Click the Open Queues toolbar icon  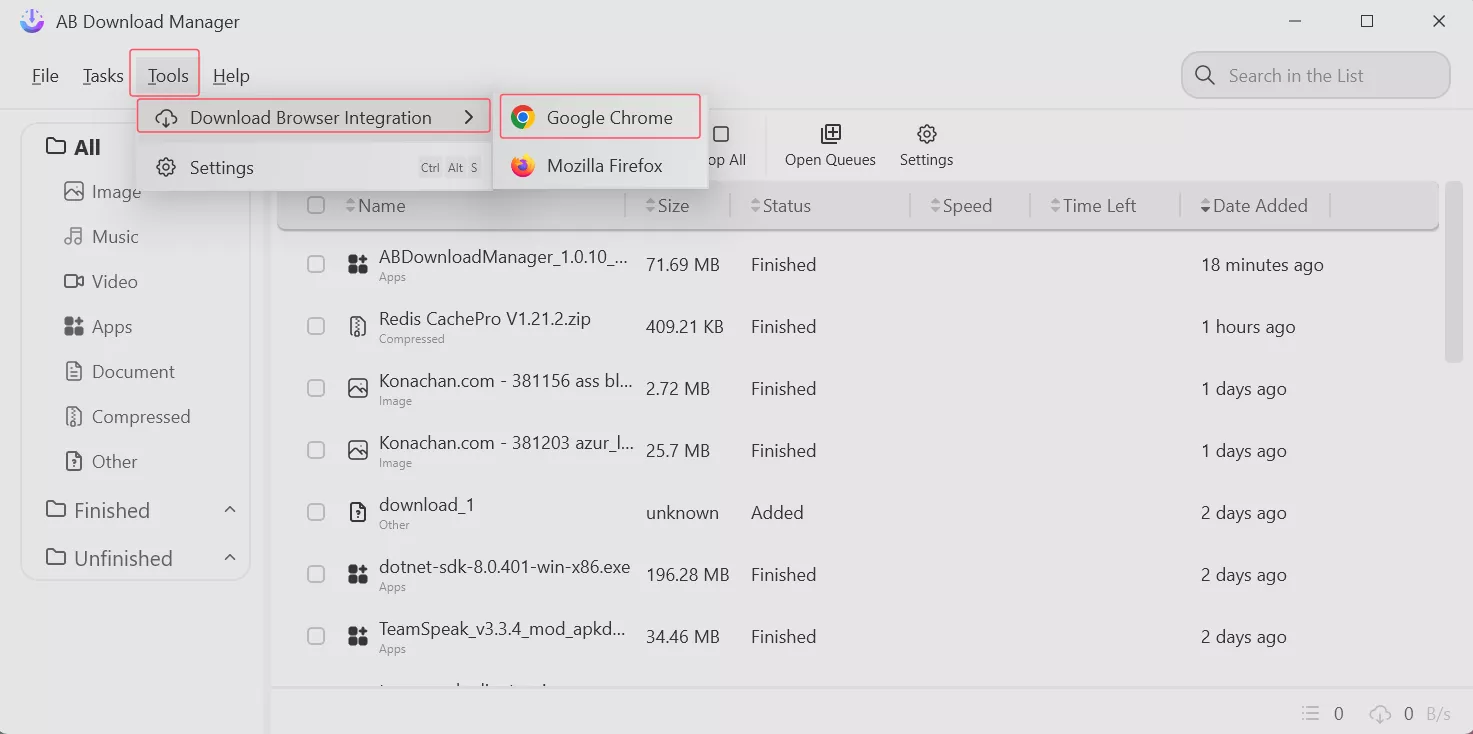[830, 134]
